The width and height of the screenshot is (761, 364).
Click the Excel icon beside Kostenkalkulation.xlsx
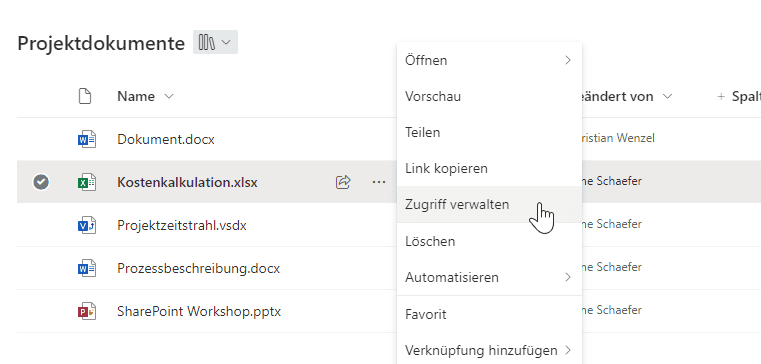pos(87,182)
